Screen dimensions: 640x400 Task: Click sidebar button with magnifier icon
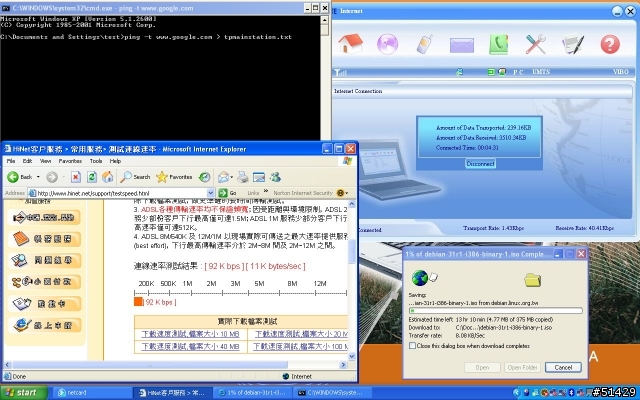click(44, 260)
